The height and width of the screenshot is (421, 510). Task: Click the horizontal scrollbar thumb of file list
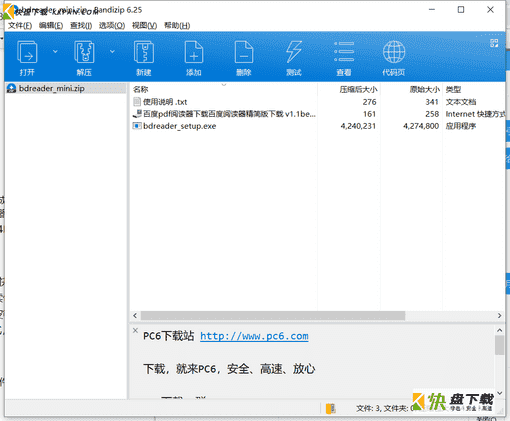(273, 315)
